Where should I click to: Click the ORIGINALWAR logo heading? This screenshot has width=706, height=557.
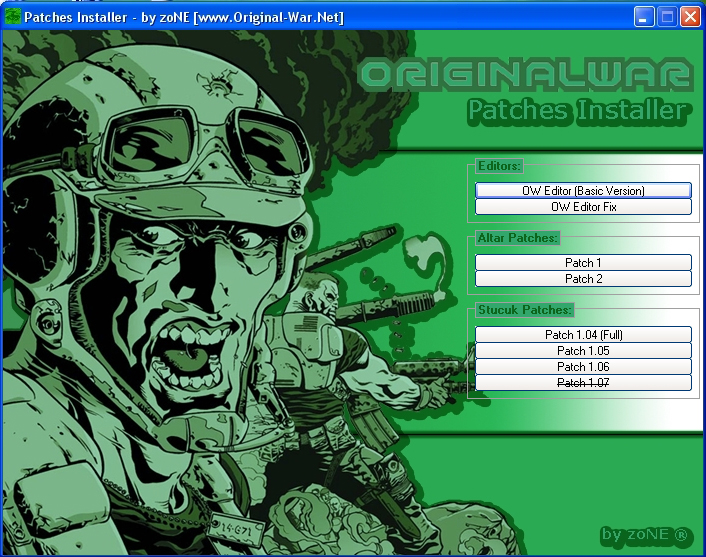pos(526,74)
